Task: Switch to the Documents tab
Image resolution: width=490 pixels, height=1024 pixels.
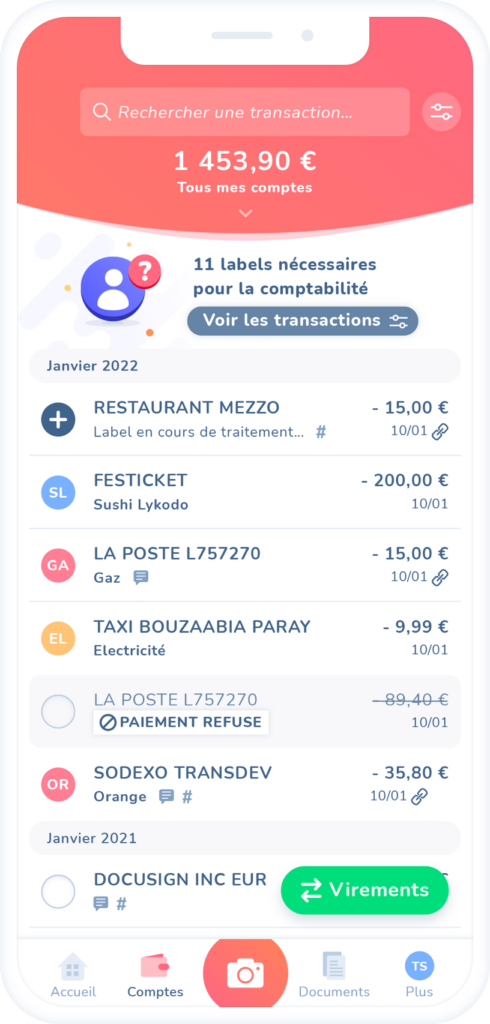Action: point(334,974)
